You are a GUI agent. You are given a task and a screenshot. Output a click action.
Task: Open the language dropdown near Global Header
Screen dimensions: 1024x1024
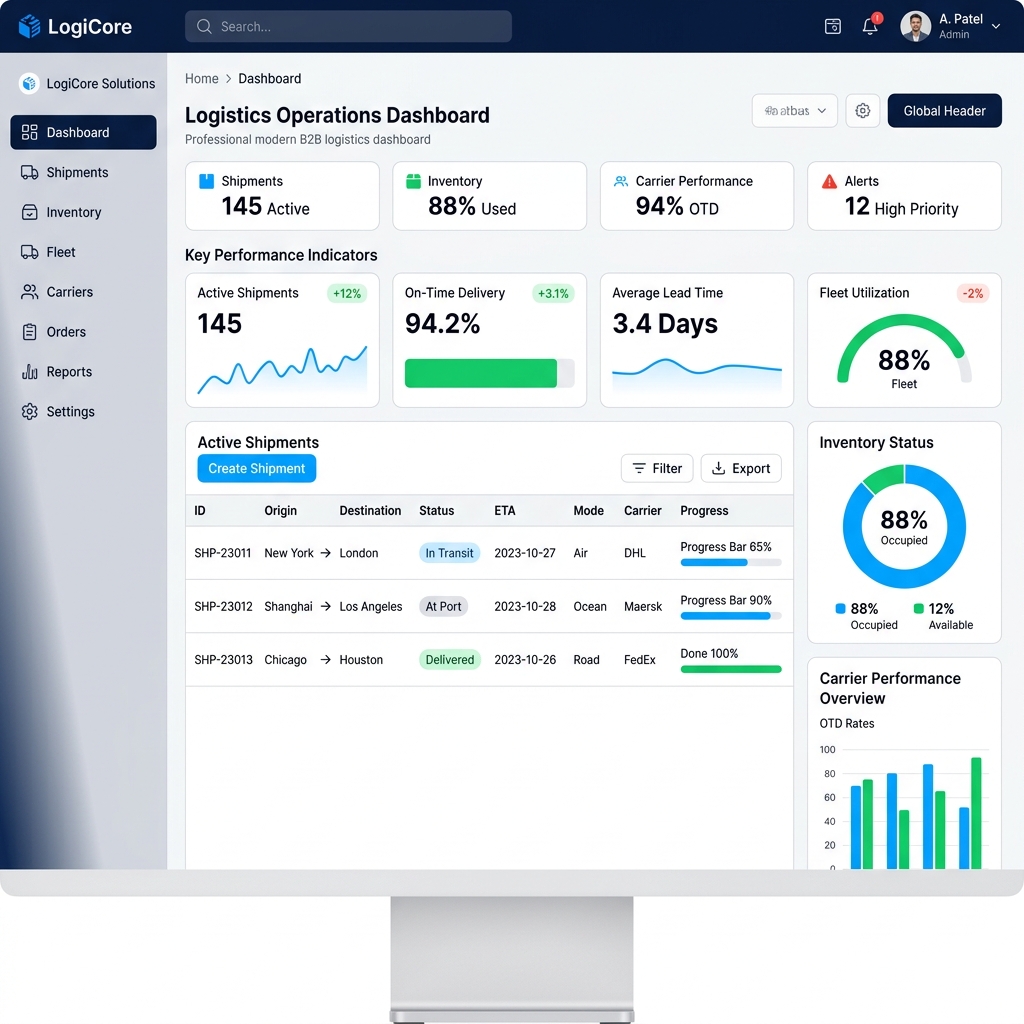(x=794, y=110)
